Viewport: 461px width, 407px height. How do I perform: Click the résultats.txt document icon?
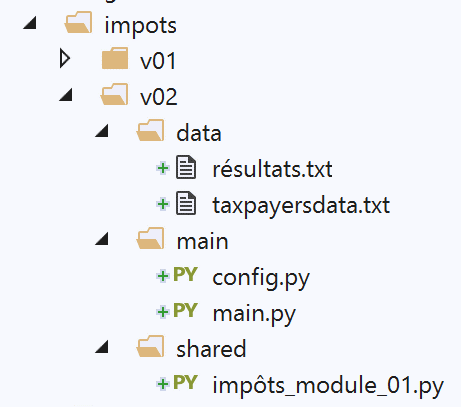click(186, 167)
